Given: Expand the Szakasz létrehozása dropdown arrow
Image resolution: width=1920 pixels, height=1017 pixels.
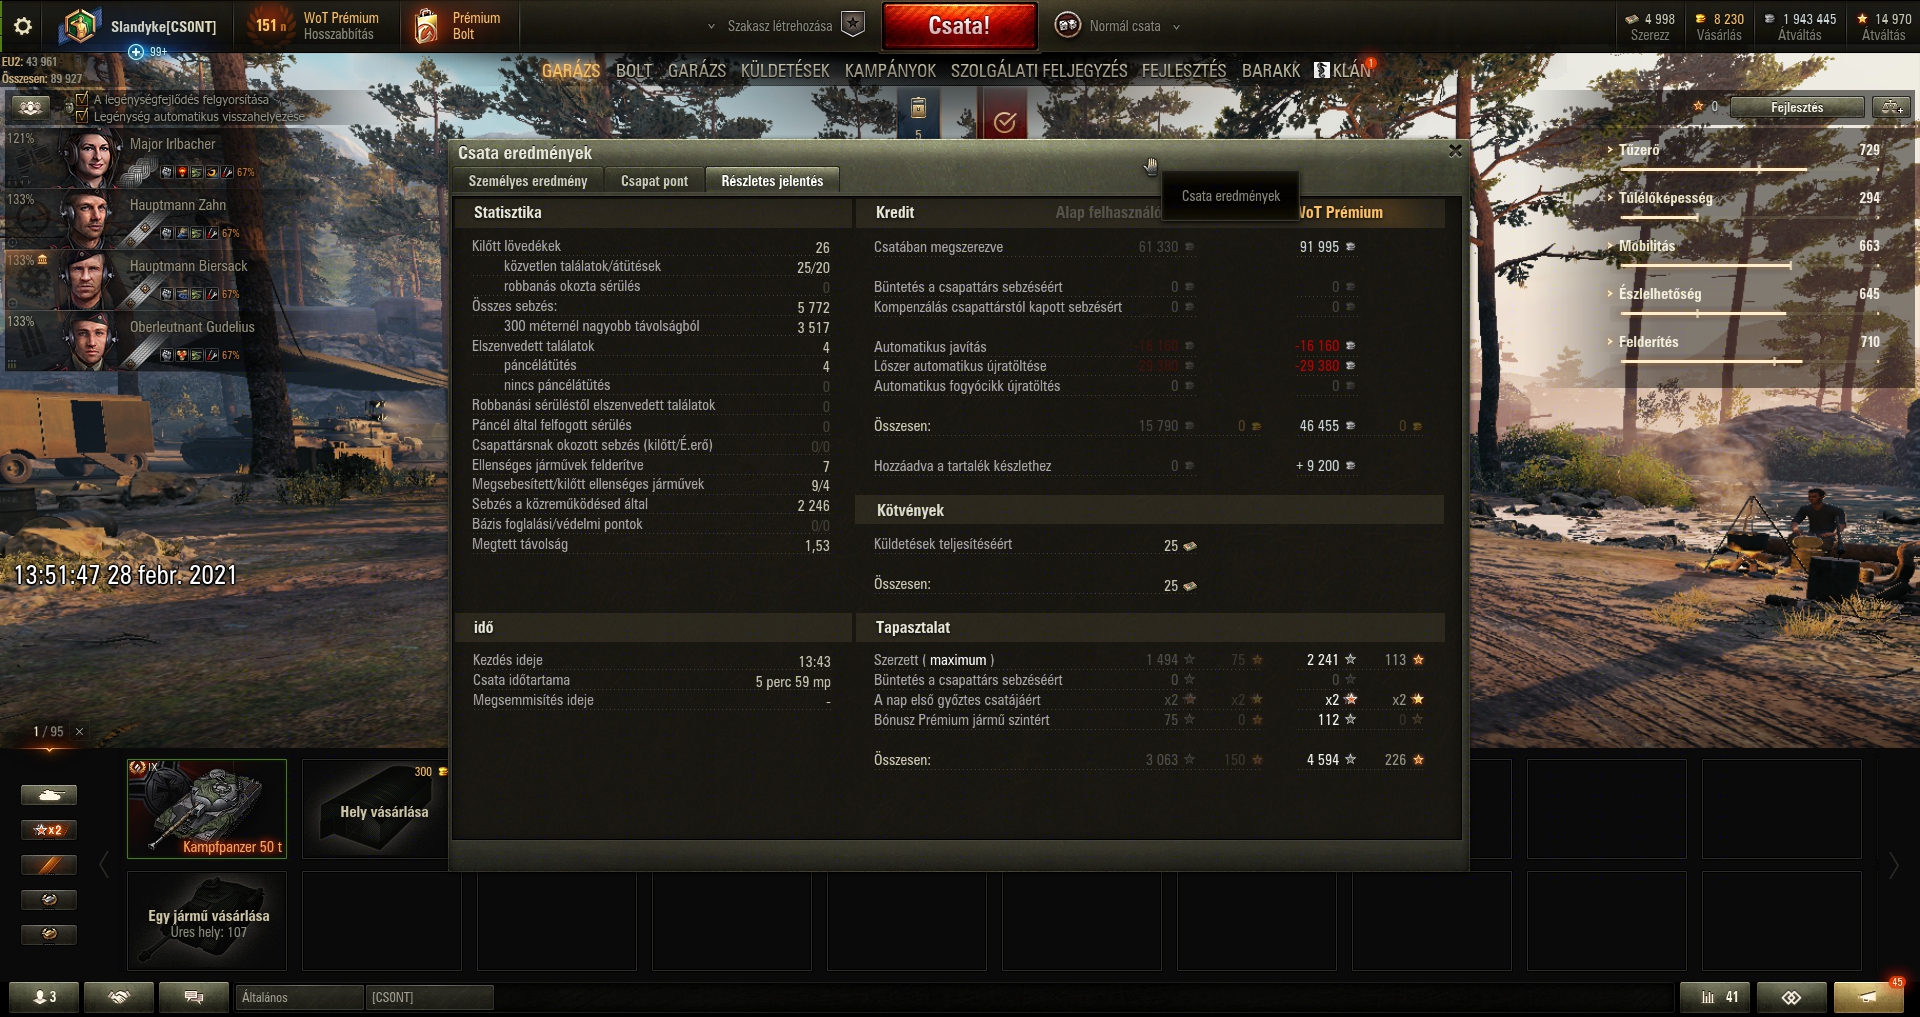Looking at the screenshot, I should (711, 27).
